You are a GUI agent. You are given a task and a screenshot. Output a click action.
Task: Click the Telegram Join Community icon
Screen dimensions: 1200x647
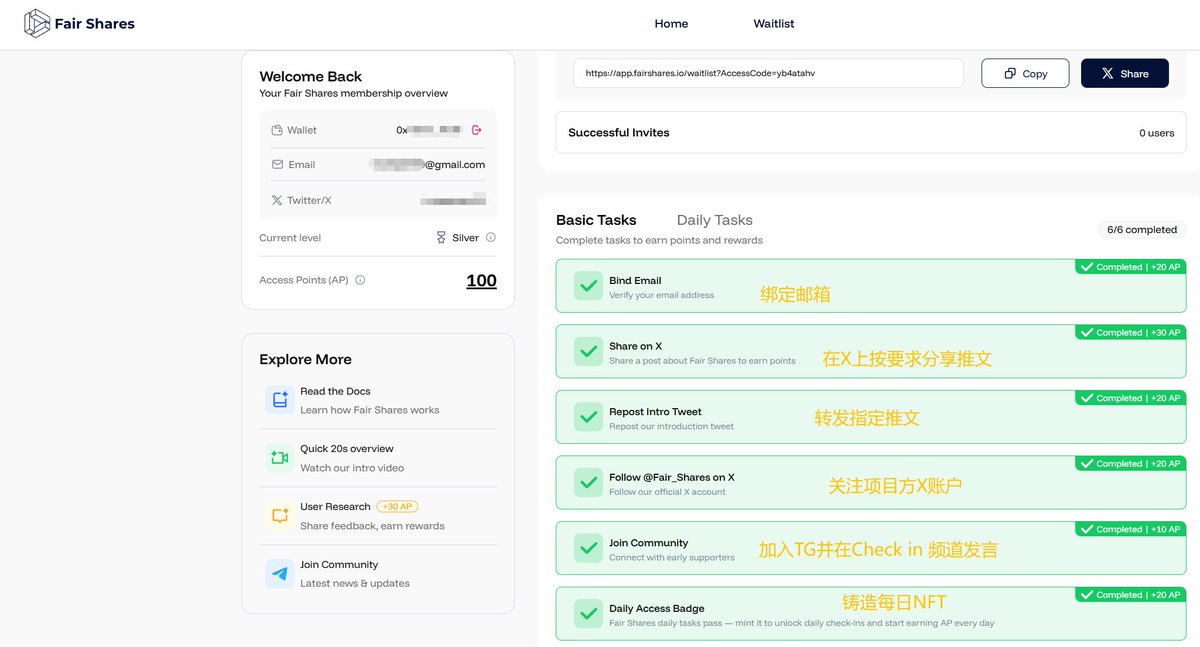tap(279, 574)
